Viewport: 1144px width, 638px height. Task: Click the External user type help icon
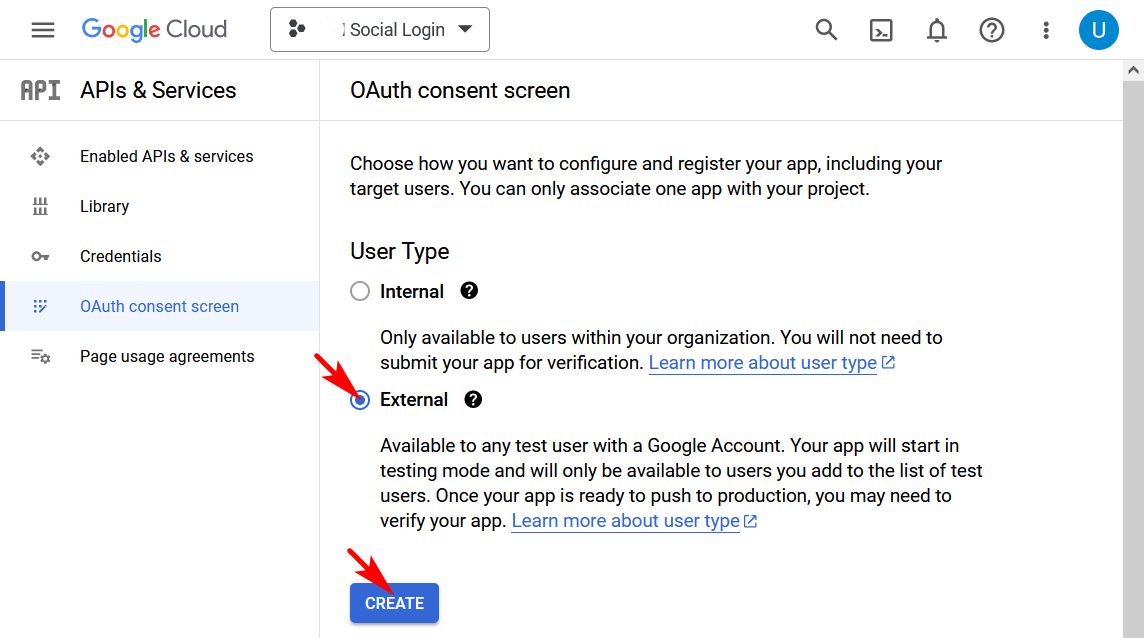472,399
